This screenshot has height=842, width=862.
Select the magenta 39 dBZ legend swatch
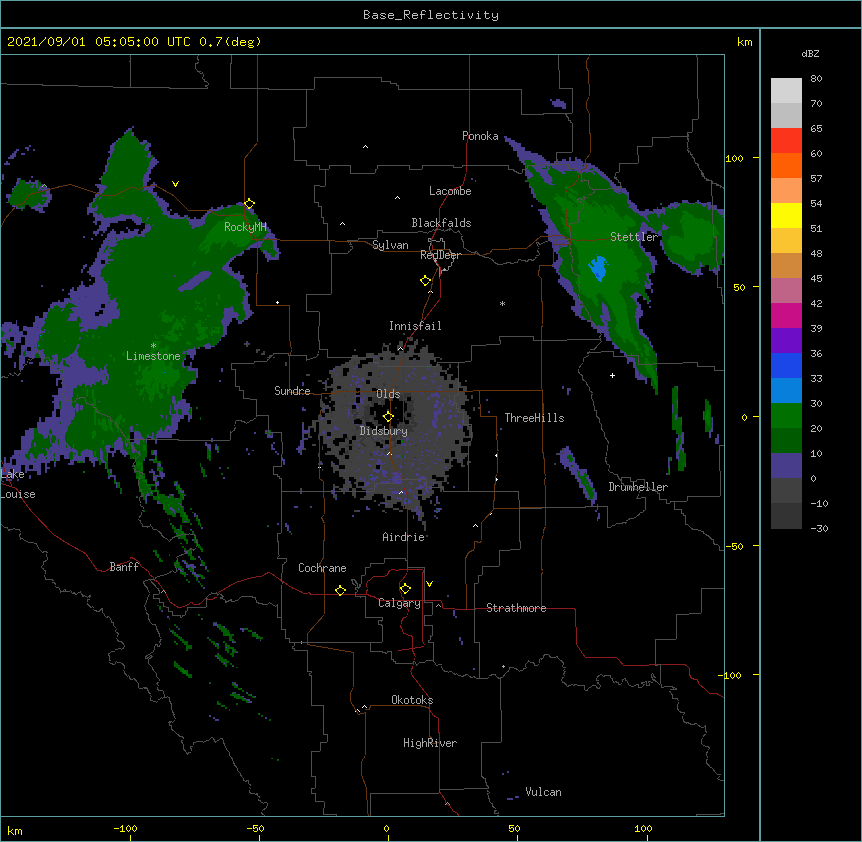click(786, 315)
